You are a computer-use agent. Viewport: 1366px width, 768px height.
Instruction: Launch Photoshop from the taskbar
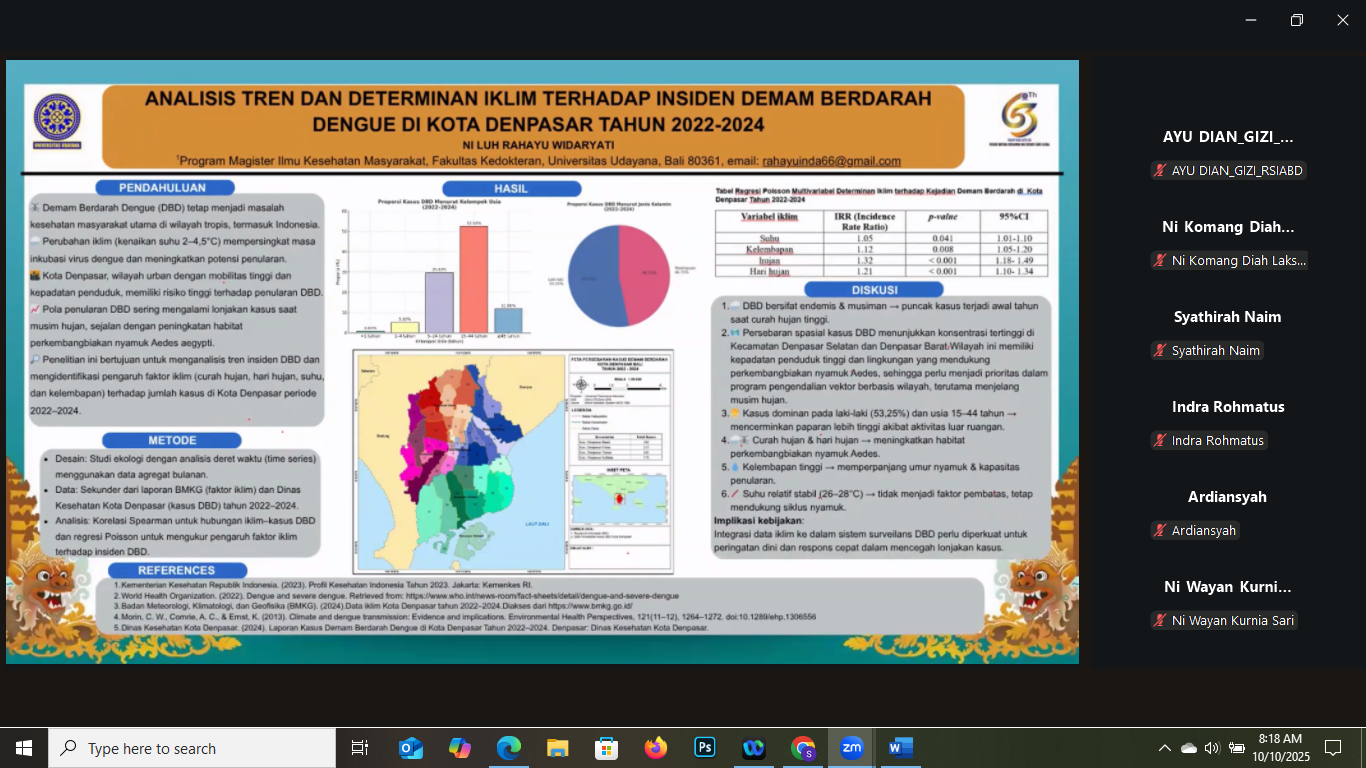705,748
